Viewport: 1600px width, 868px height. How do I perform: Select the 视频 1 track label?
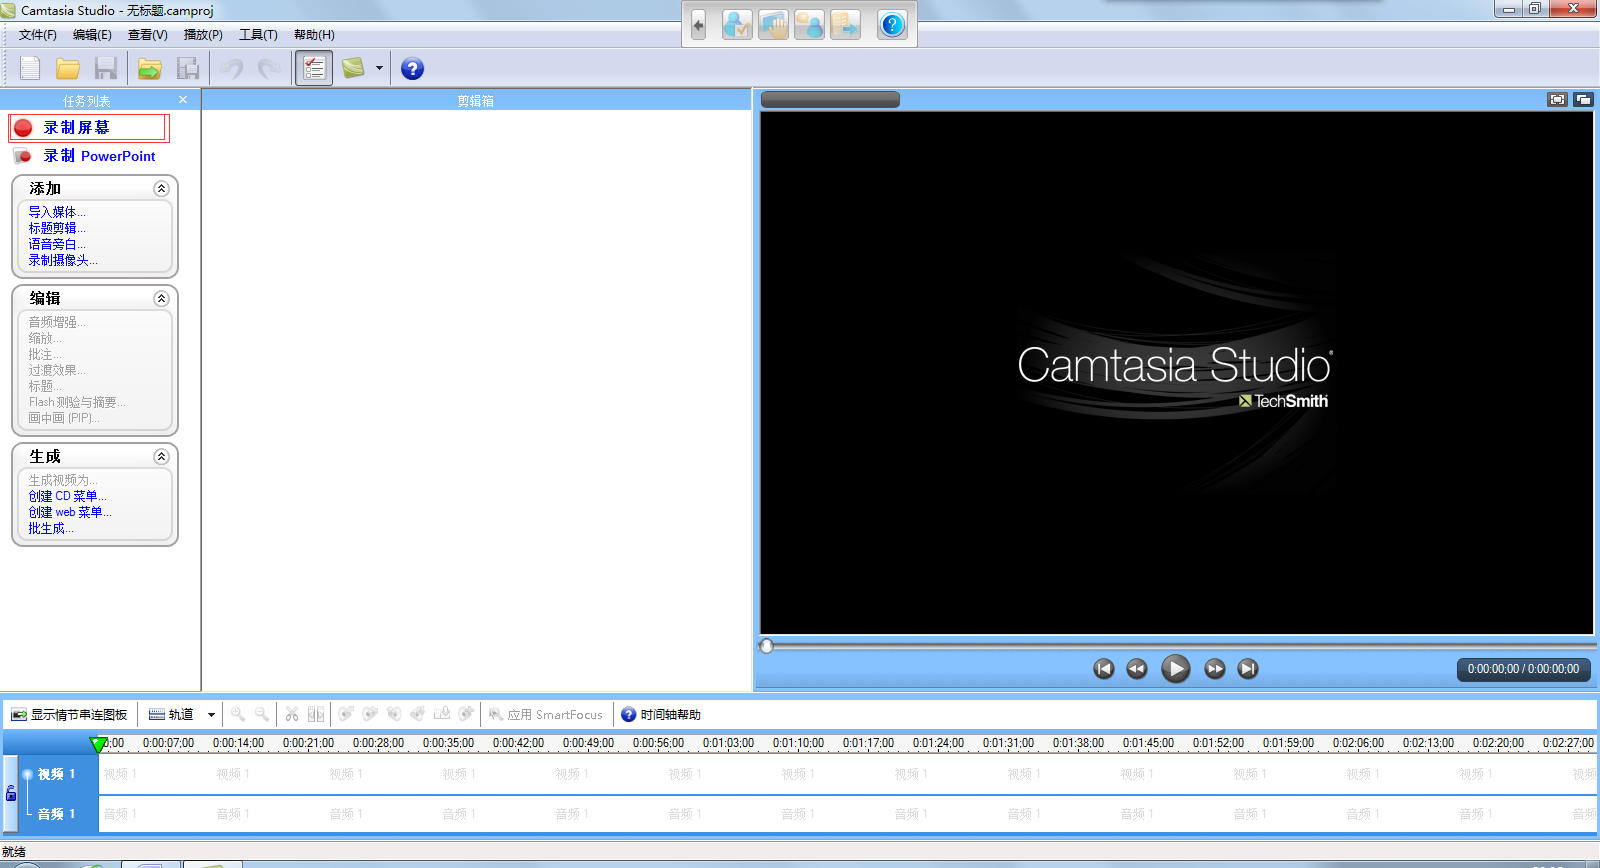click(x=57, y=774)
